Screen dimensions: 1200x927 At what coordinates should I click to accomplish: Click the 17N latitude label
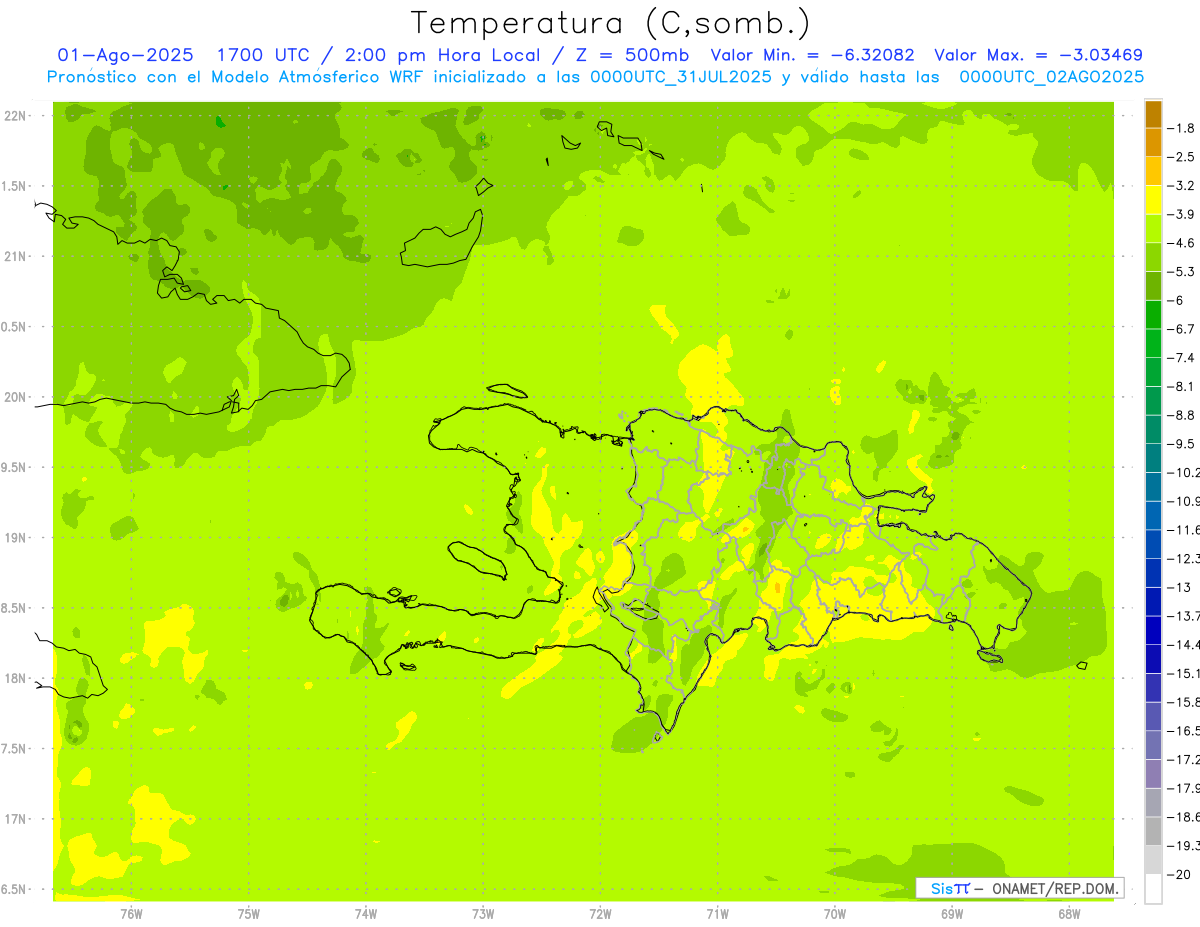tap(15, 819)
